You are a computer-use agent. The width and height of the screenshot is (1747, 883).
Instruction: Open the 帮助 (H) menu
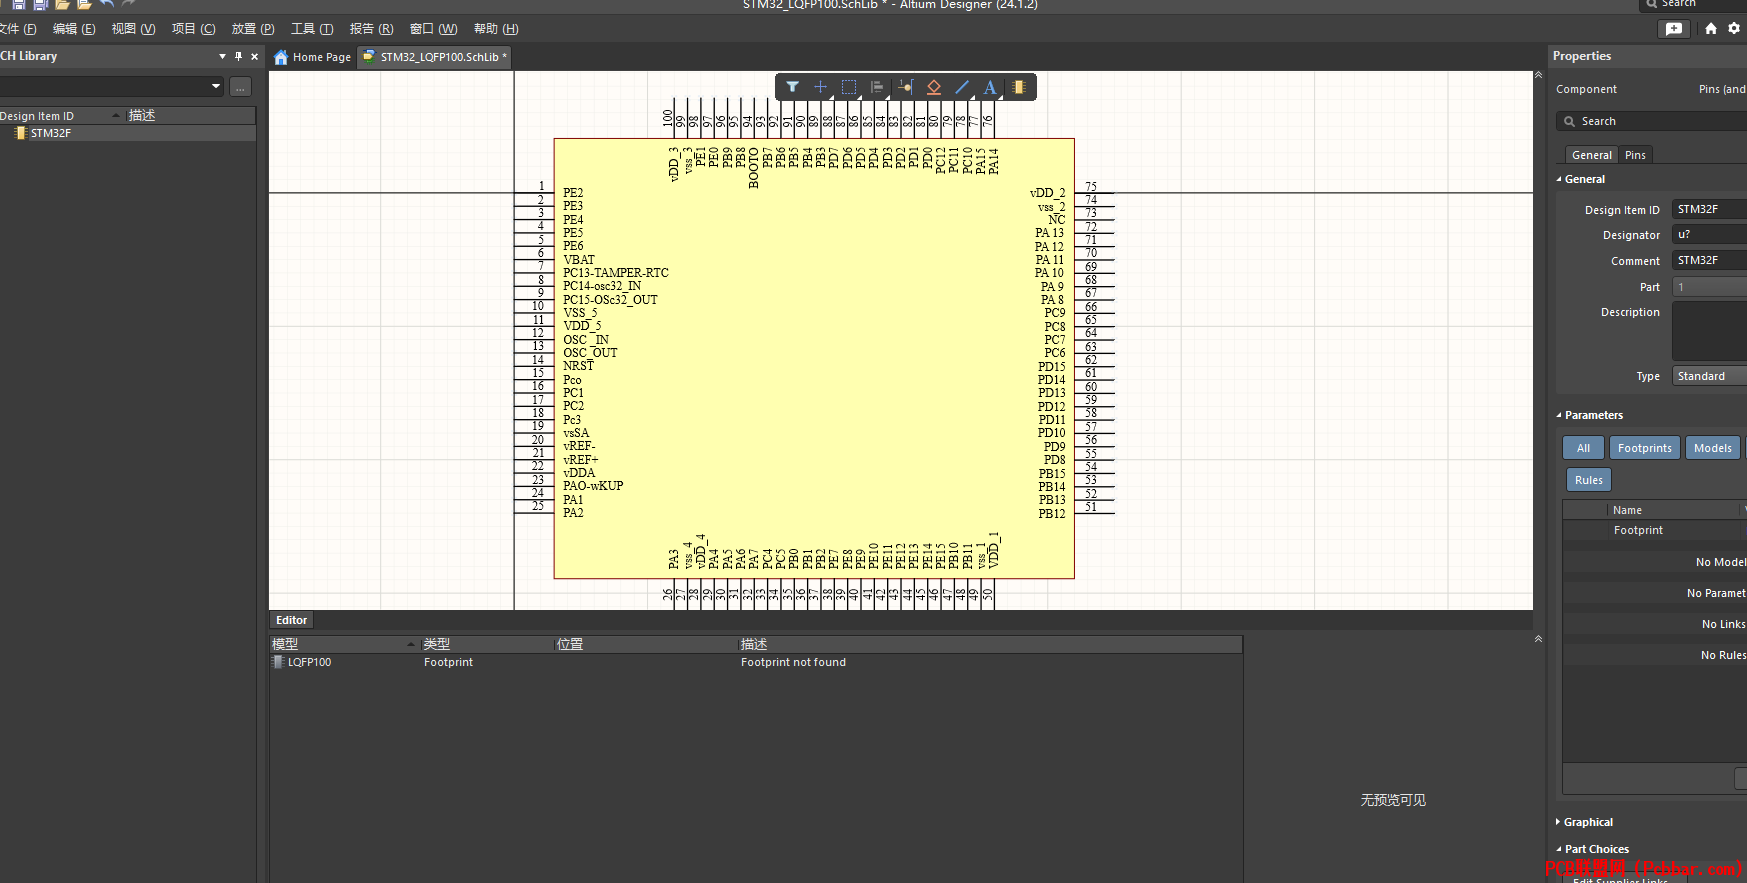(496, 29)
